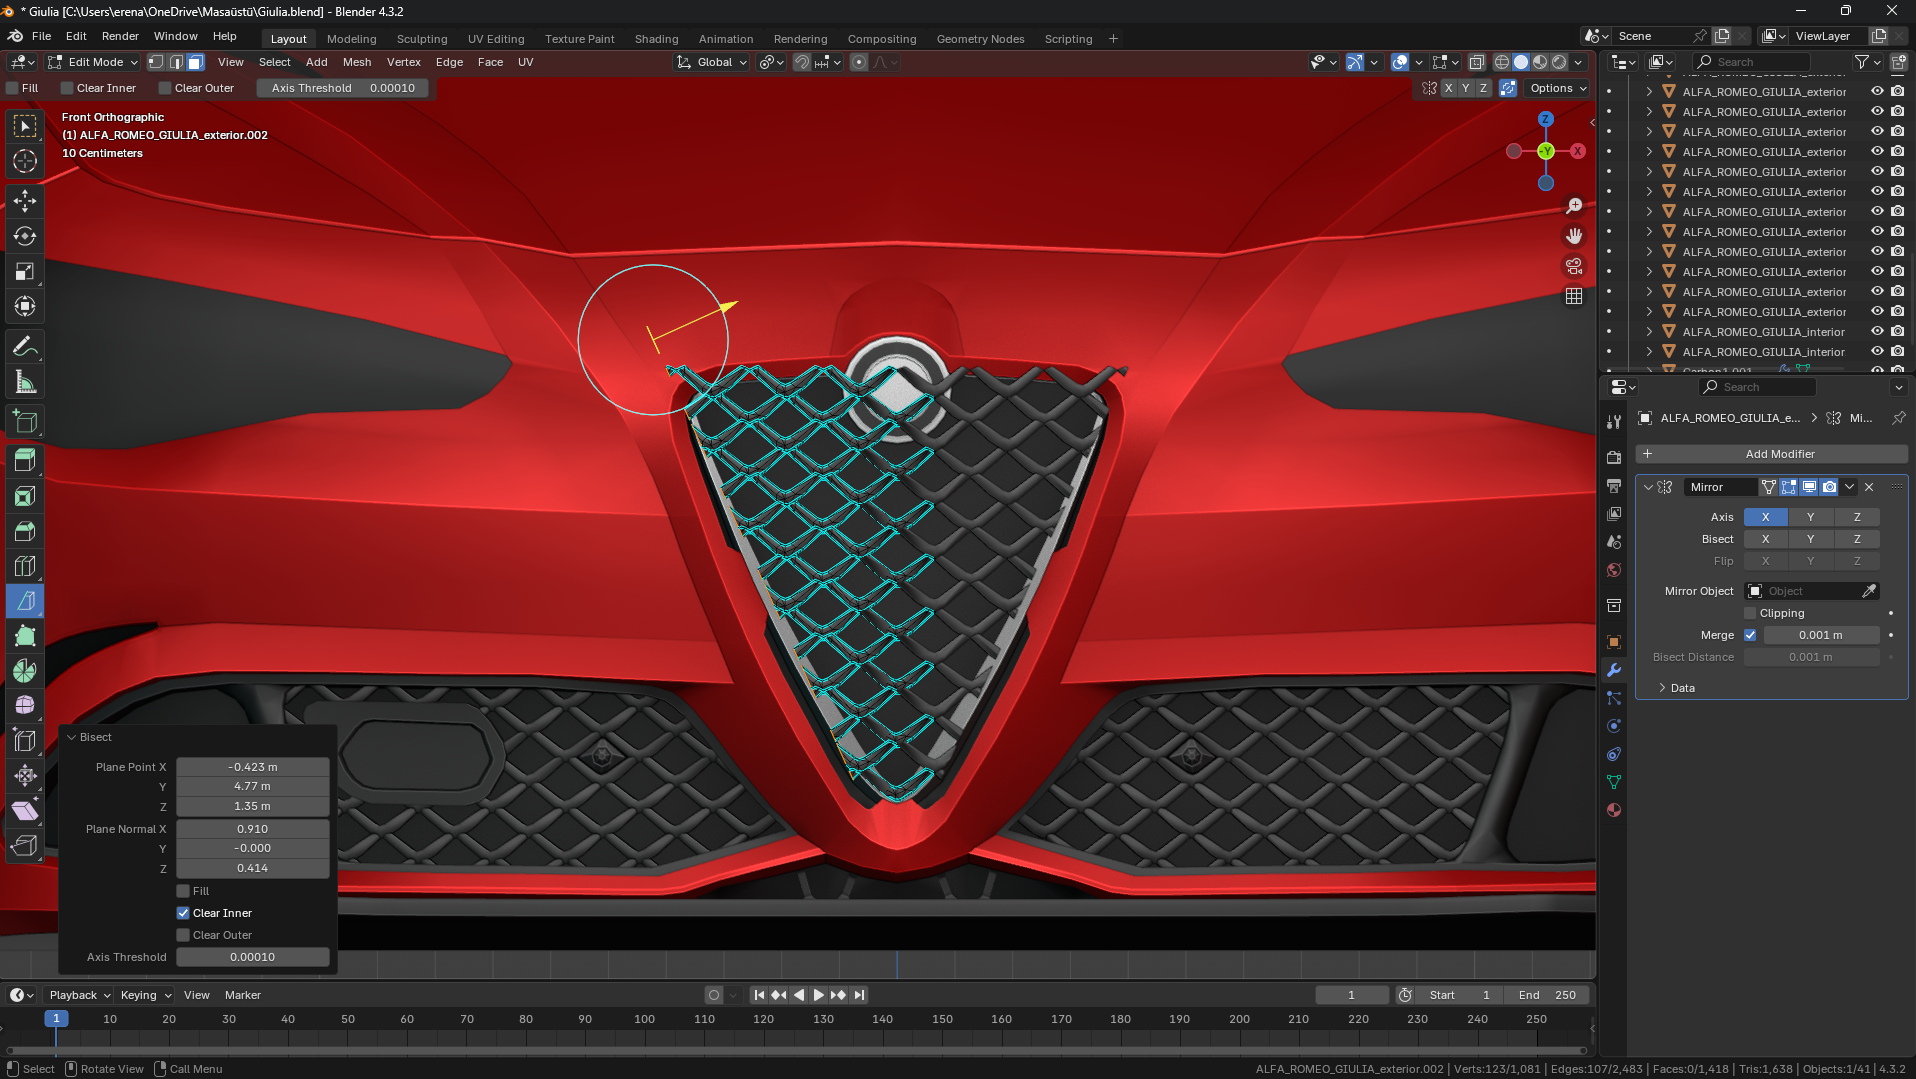Toggle Mirror Bisect Z button

(x=1857, y=539)
